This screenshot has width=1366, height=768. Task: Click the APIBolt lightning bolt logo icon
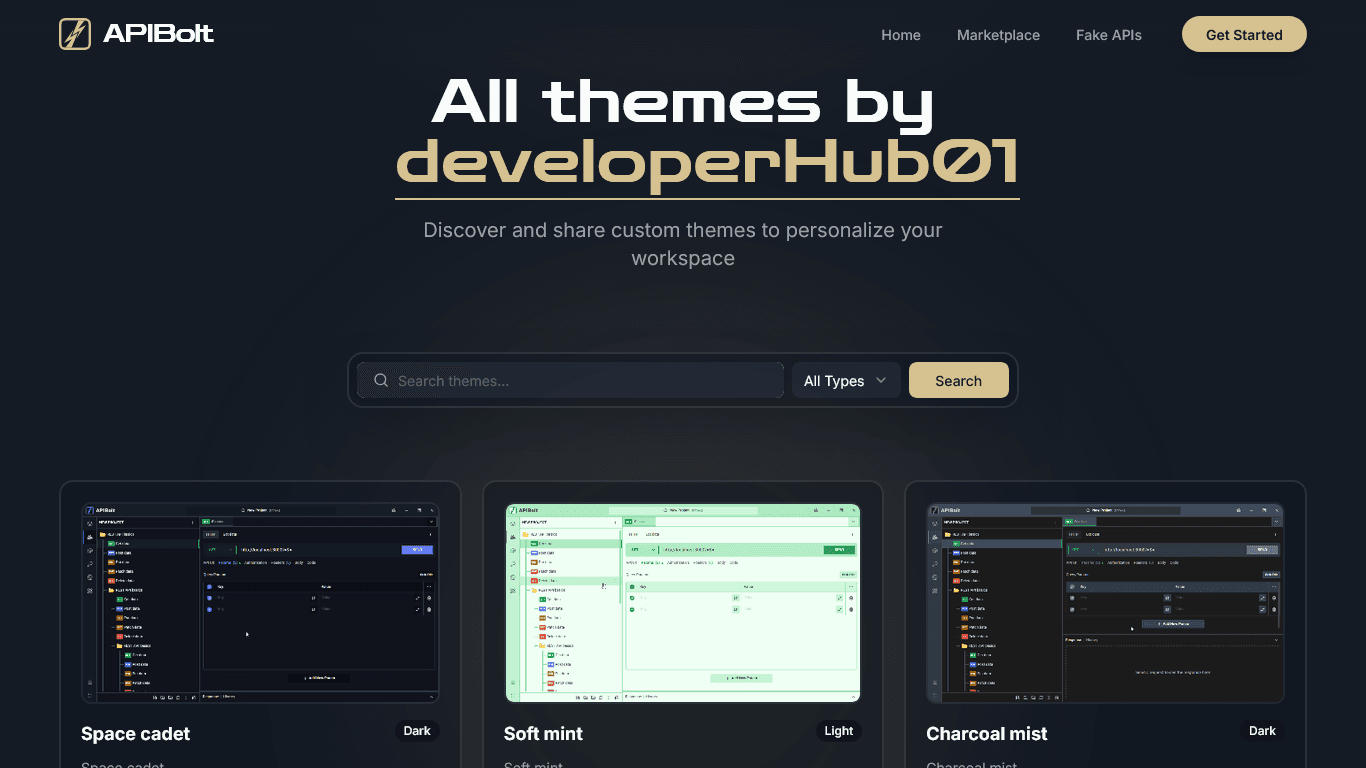click(x=75, y=34)
